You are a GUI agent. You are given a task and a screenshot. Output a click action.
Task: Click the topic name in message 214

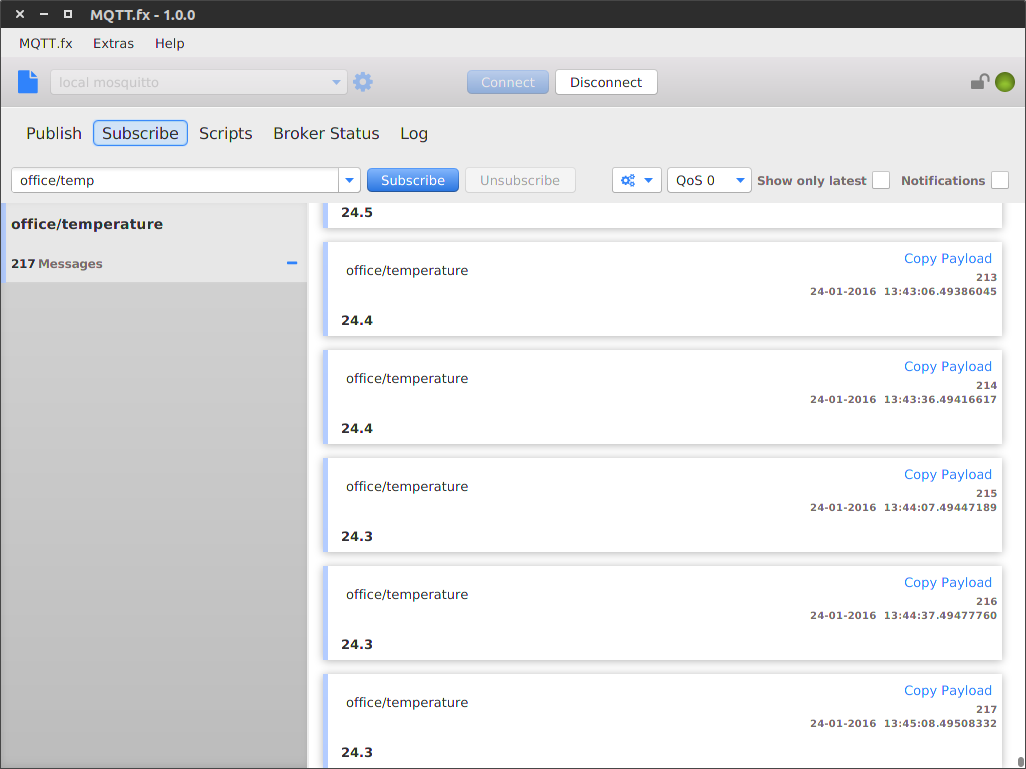click(x=407, y=378)
